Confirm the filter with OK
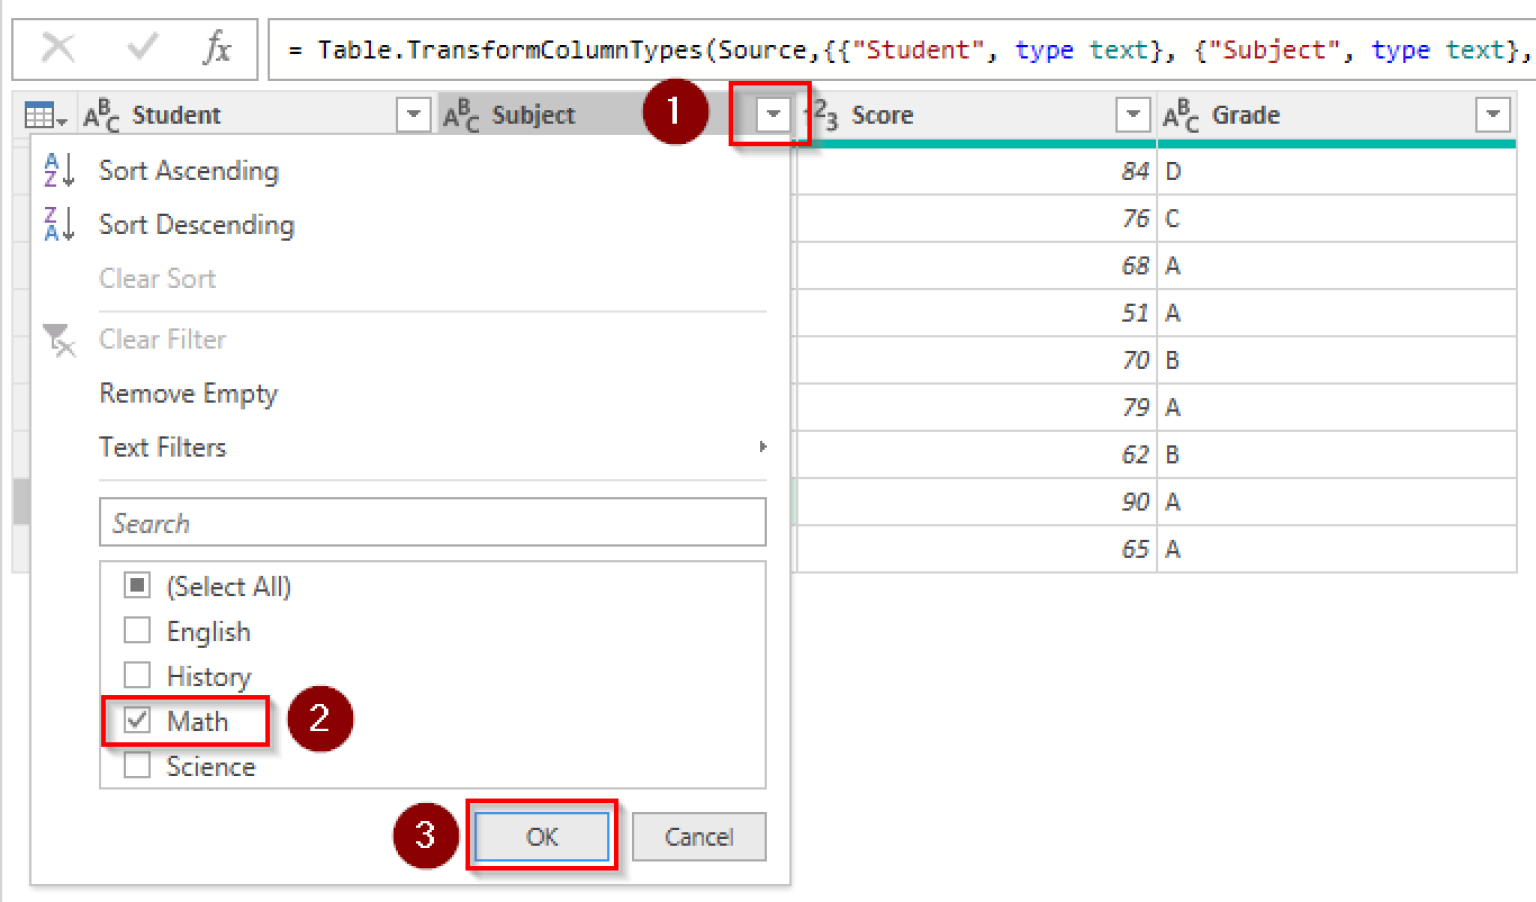Viewport: 1536px width, 902px height. (542, 837)
